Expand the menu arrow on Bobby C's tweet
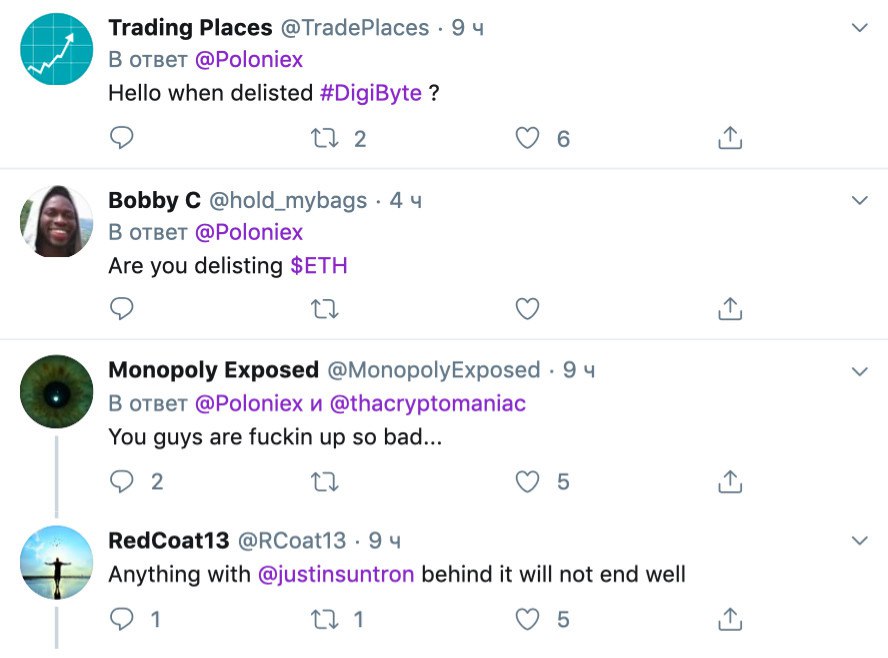This screenshot has height=658, width=888. tap(859, 200)
